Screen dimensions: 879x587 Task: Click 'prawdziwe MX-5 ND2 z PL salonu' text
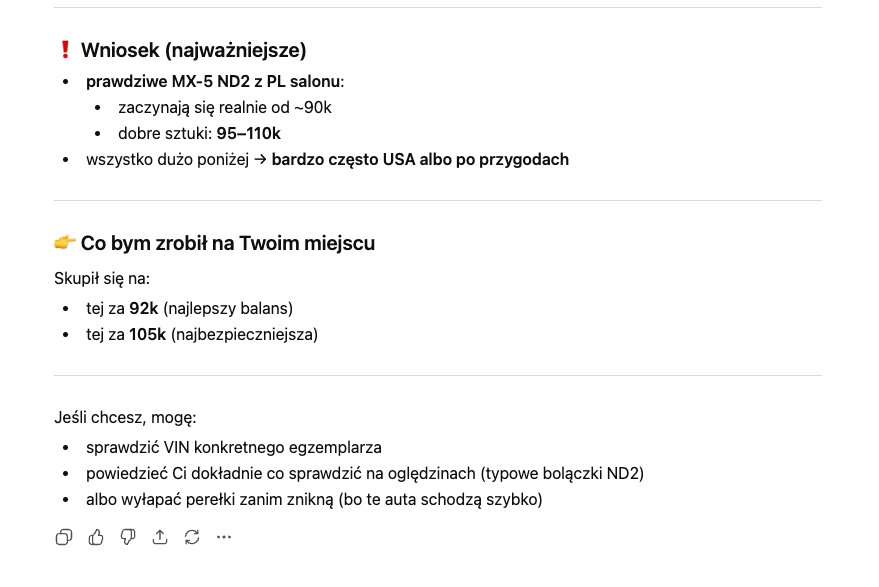point(212,81)
